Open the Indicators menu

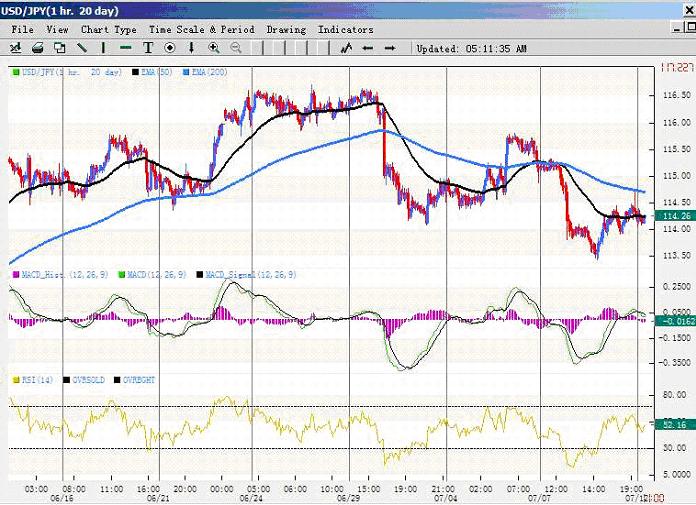345,30
